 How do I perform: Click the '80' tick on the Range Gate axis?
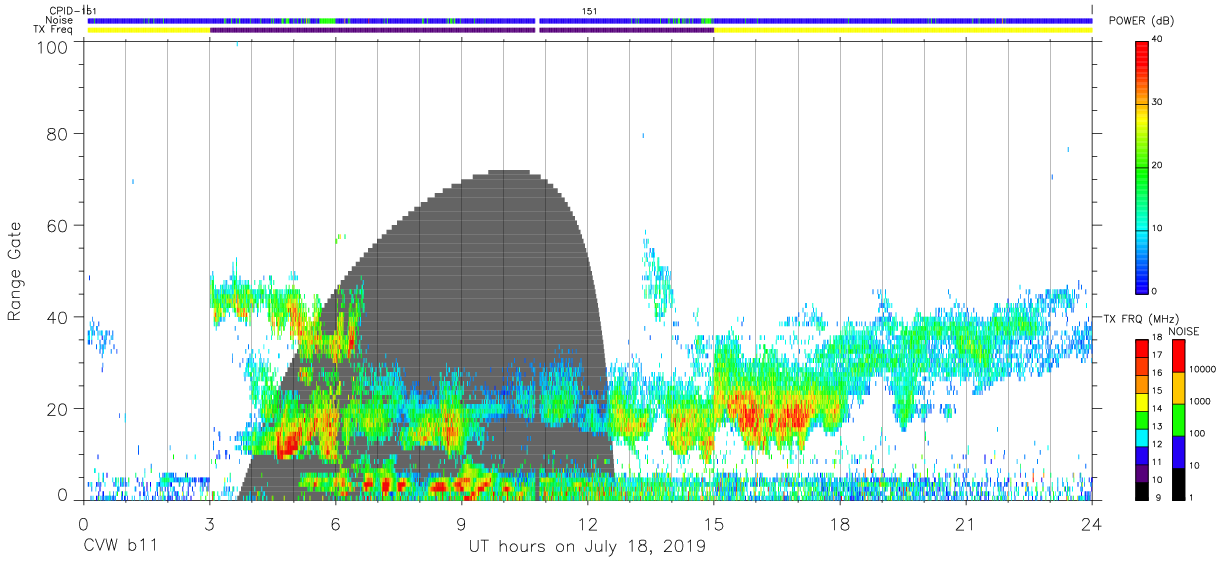pyautogui.click(x=58, y=134)
